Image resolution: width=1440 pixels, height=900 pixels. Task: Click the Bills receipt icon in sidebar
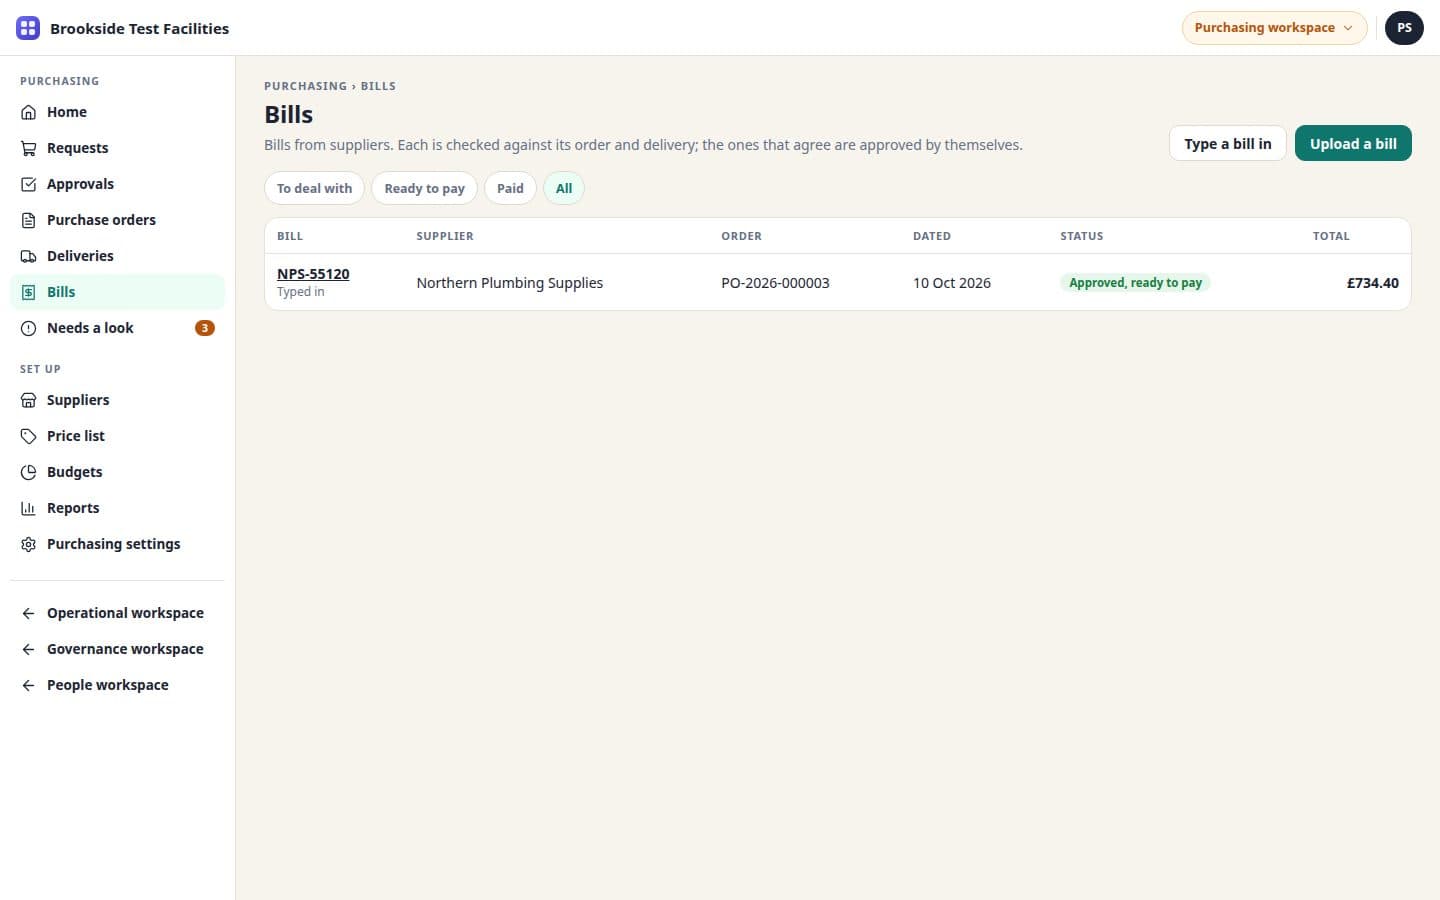(x=28, y=292)
